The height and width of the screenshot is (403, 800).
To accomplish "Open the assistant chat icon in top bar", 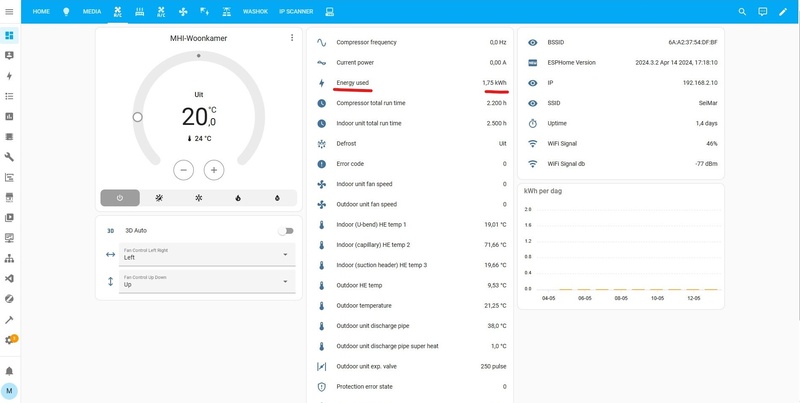I will coord(762,11).
